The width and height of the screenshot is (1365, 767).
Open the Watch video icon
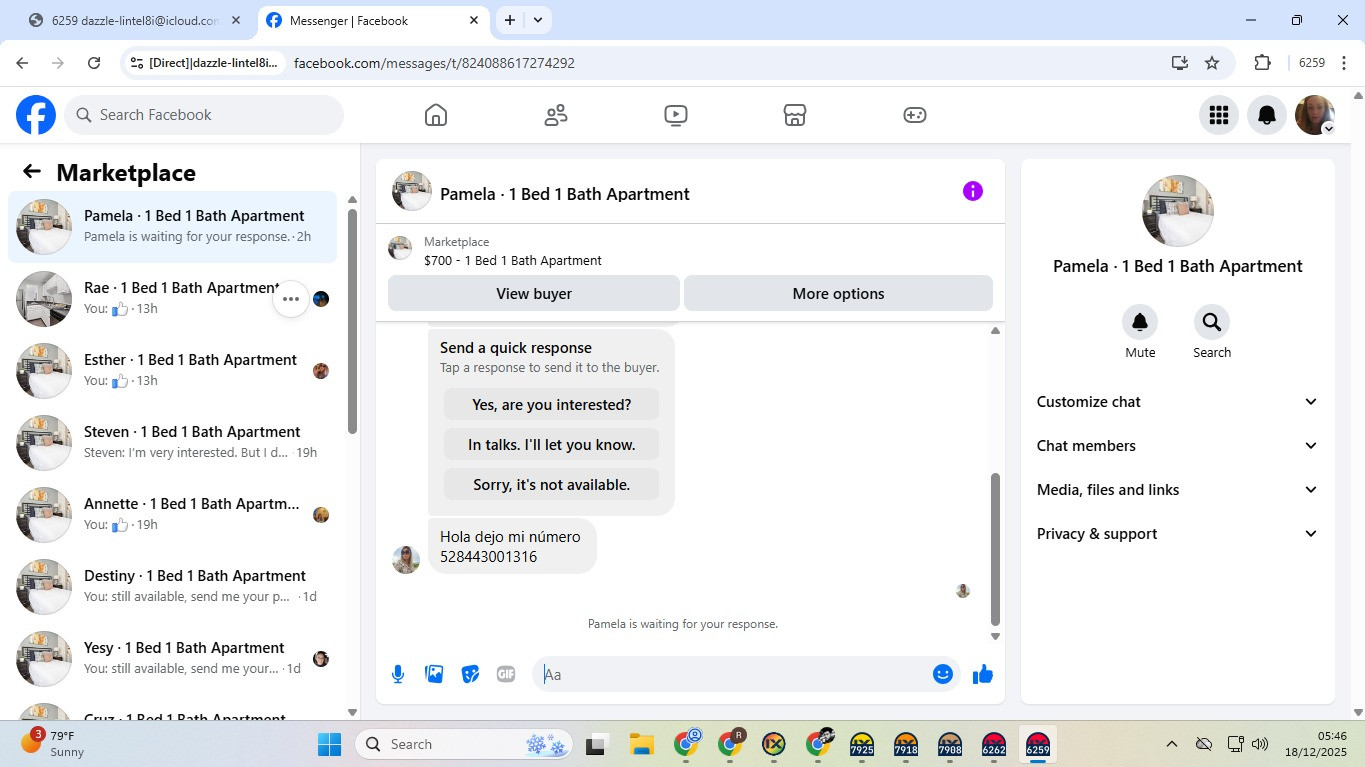[676, 115]
